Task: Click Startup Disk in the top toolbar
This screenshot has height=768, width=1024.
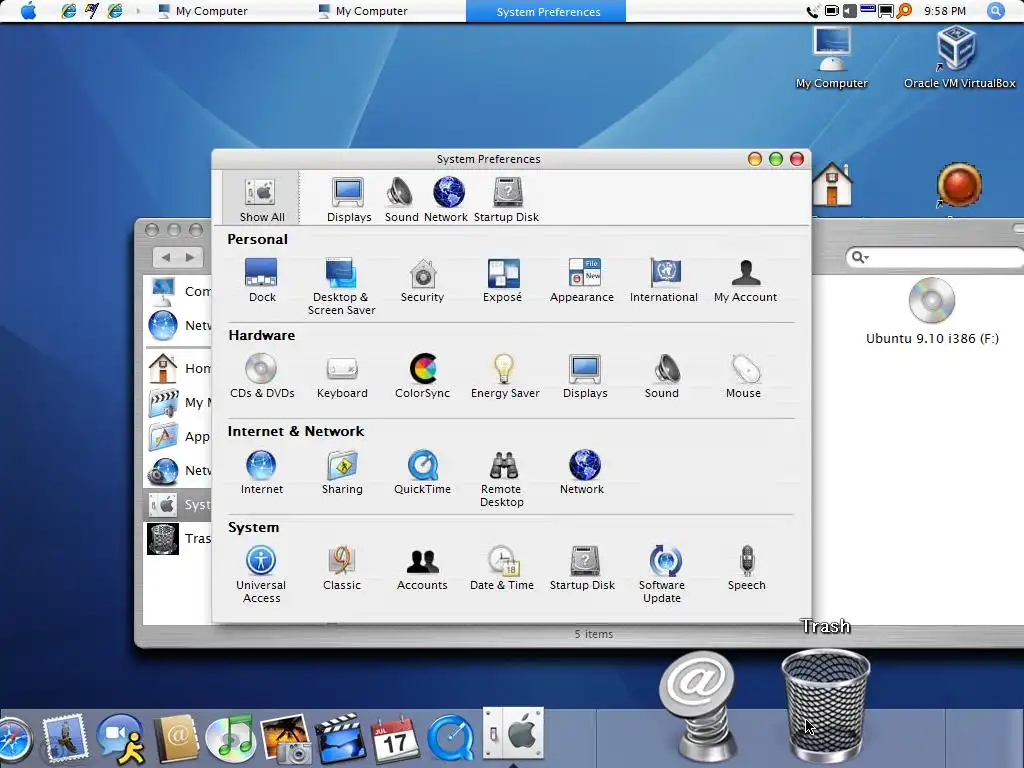Action: (x=507, y=200)
